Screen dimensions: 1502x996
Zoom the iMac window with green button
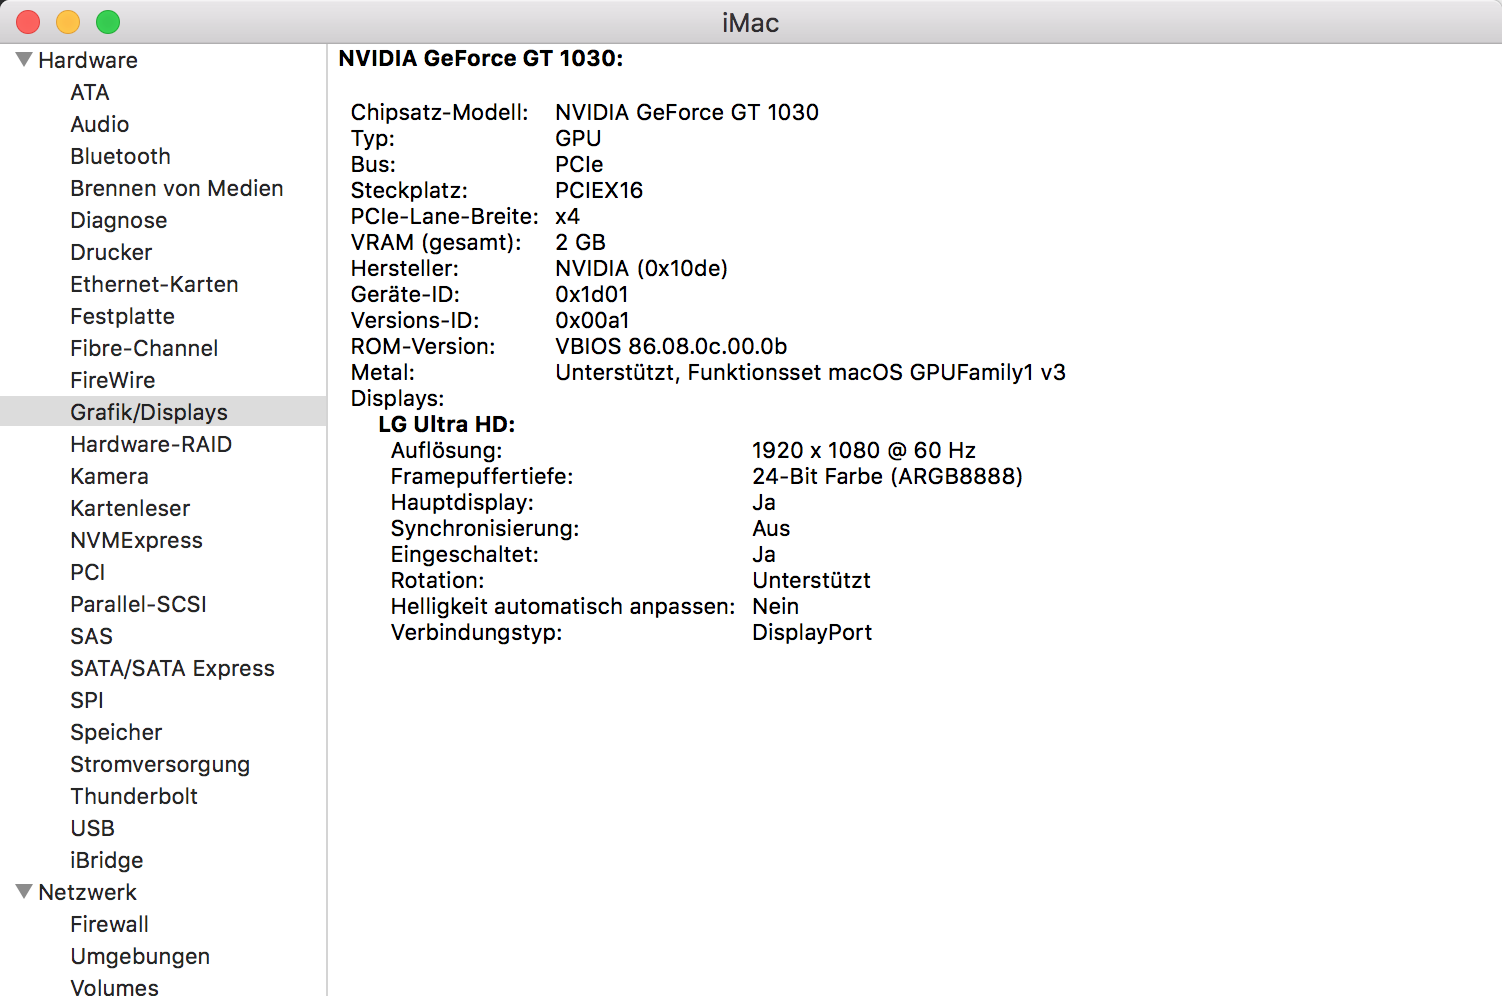[x=108, y=22]
